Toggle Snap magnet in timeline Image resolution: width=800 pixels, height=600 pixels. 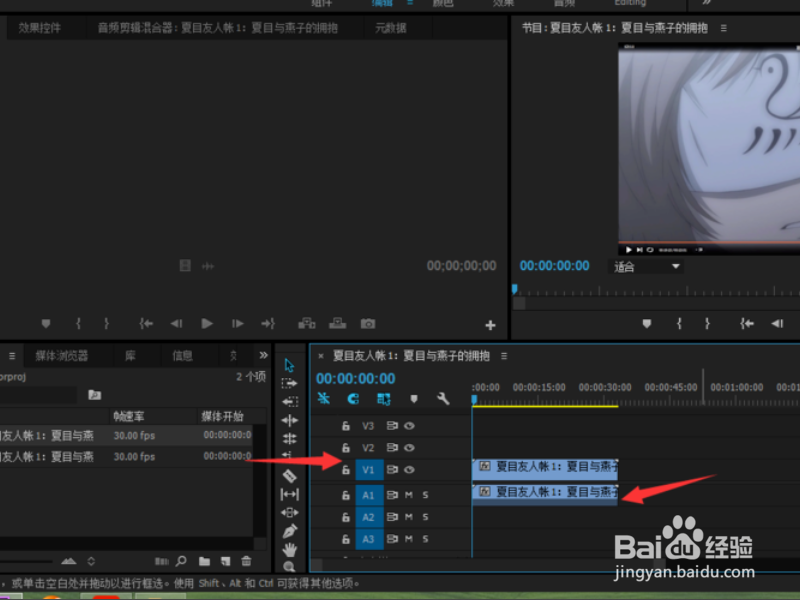click(353, 398)
